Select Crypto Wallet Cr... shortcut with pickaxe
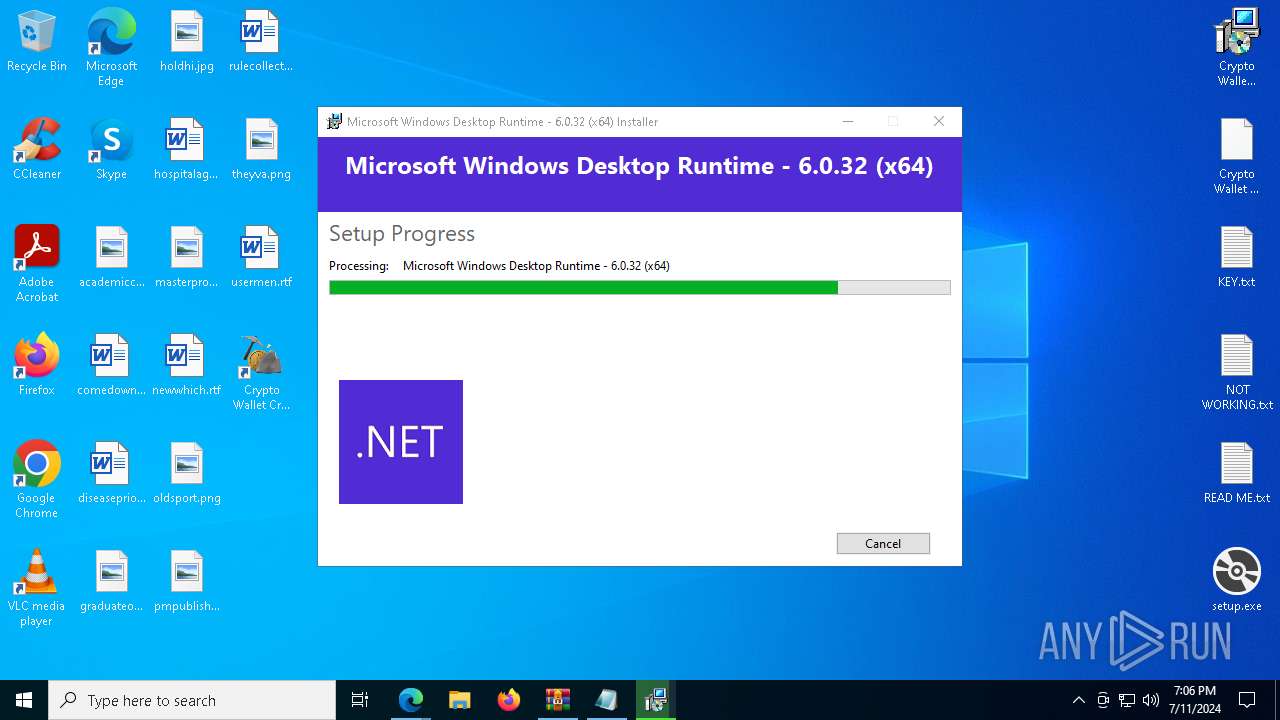The width and height of the screenshot is (1280, 720). [x=261, y=372]
